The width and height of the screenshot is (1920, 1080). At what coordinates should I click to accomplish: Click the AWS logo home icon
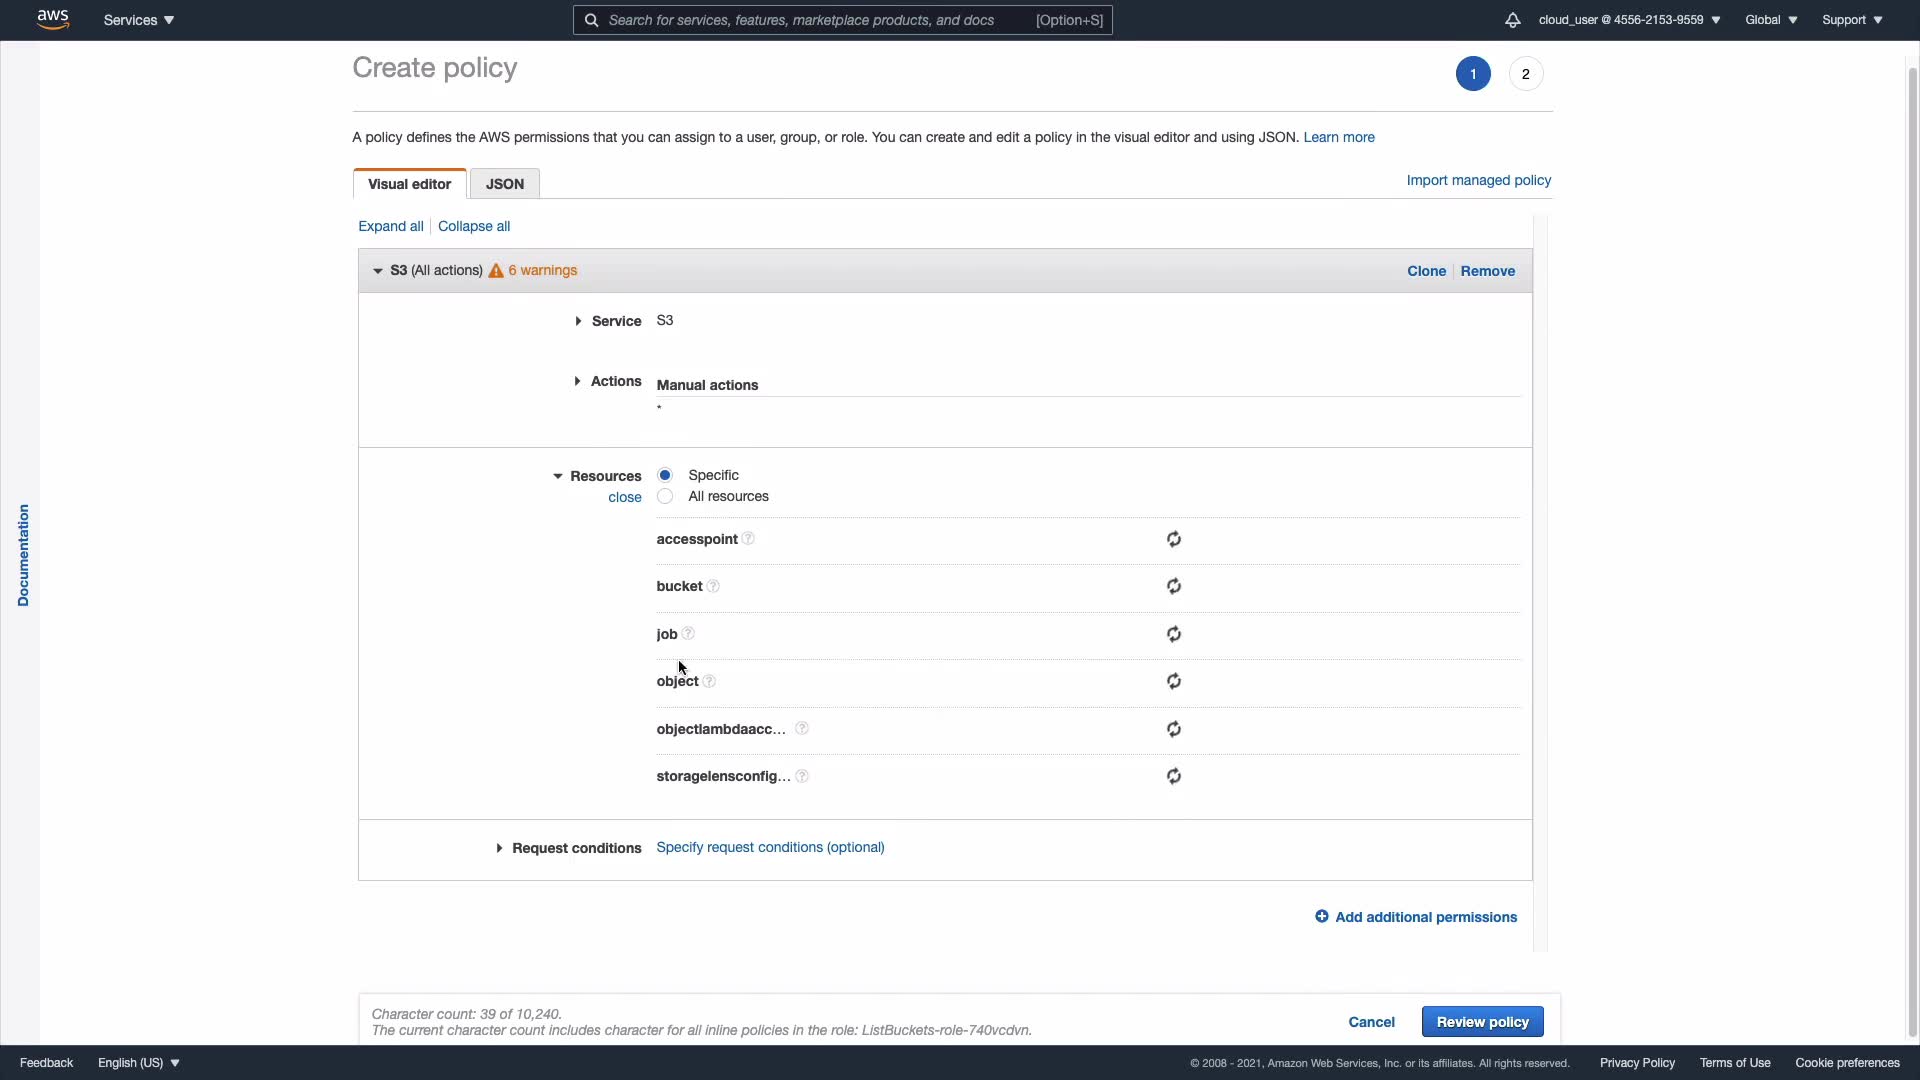(53, 20)
